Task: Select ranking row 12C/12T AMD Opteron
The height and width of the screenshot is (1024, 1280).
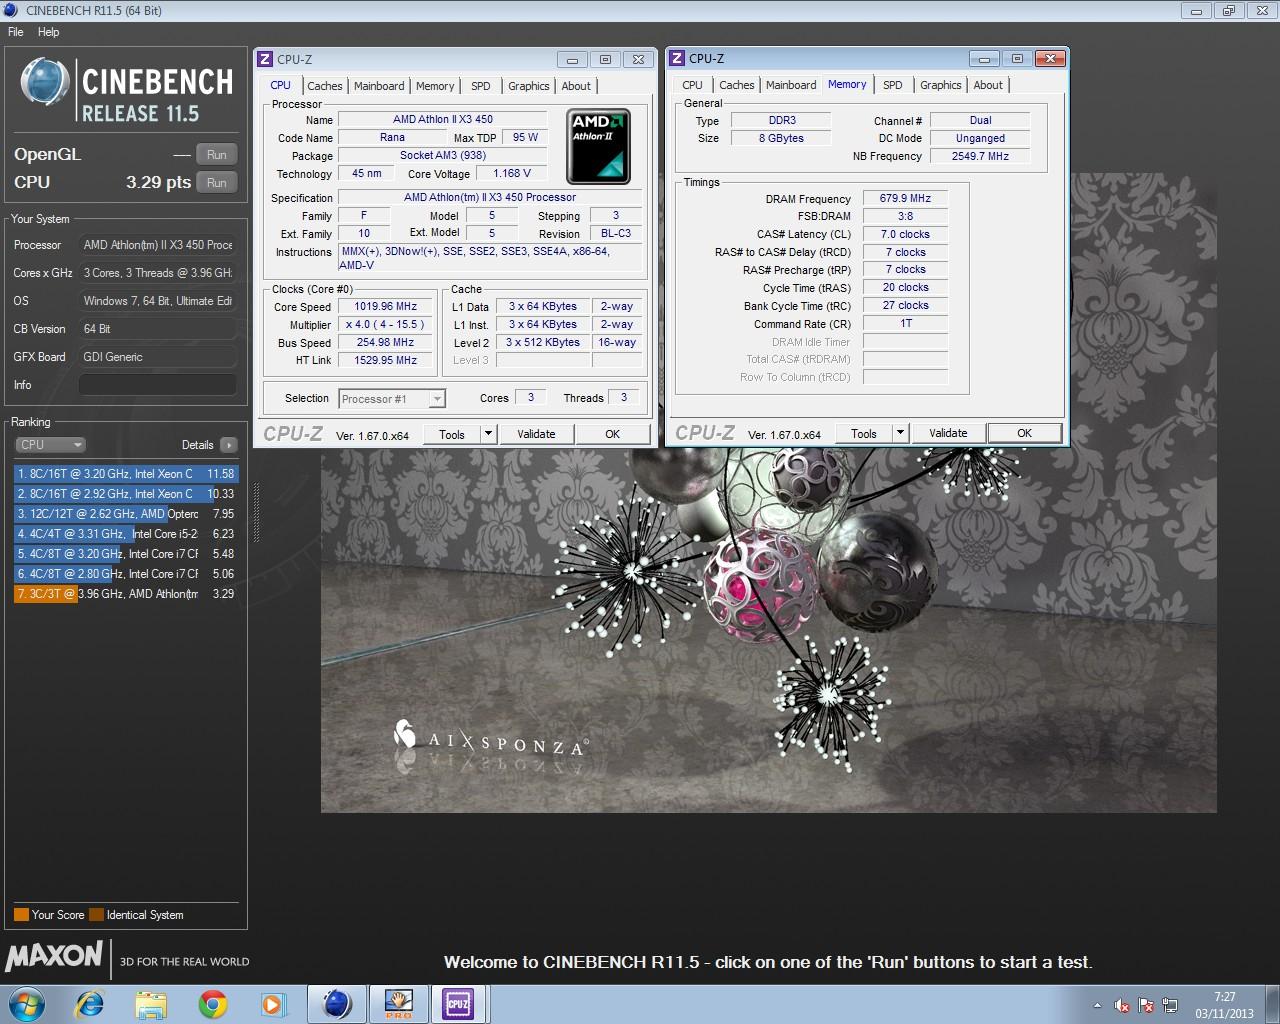Action: (x=126, y=514)
